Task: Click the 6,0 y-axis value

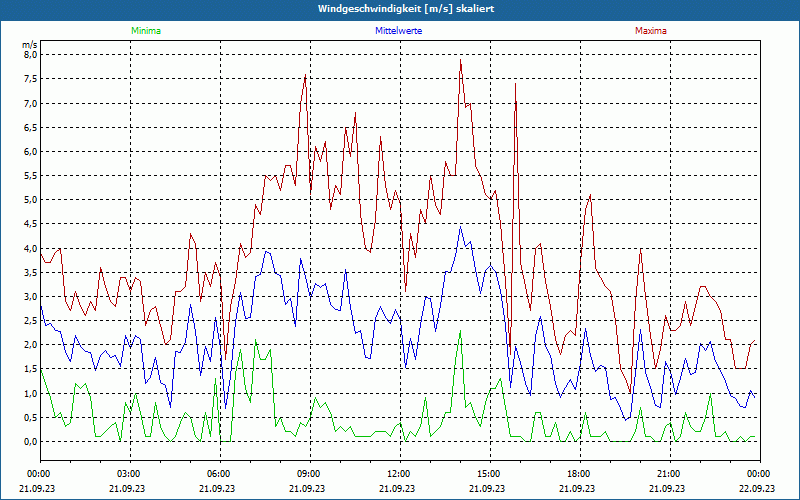Action: pyautogui.click(x=31, y=152)
